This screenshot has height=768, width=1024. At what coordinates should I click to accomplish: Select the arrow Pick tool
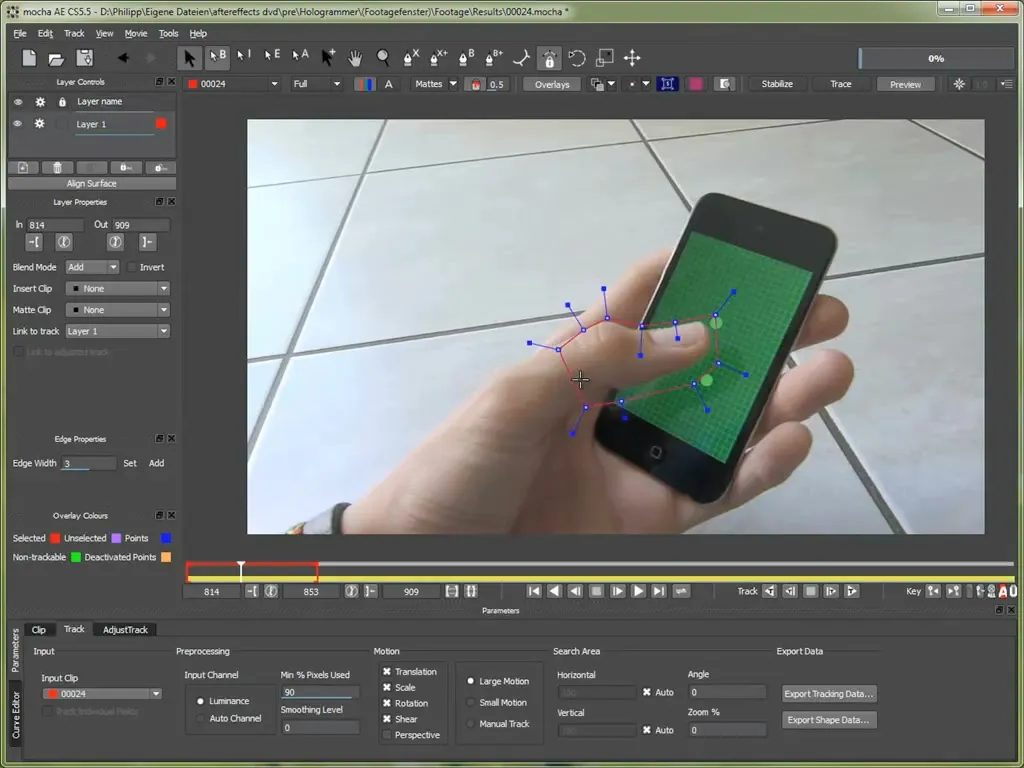pyautogui.click(x=189, y=58)
